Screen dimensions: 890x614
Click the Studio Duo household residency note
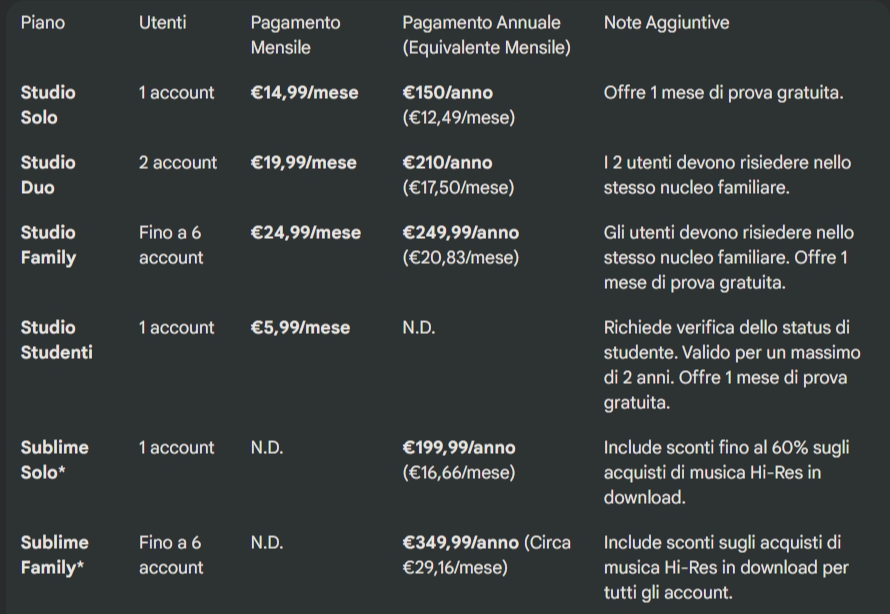[727, 174]
